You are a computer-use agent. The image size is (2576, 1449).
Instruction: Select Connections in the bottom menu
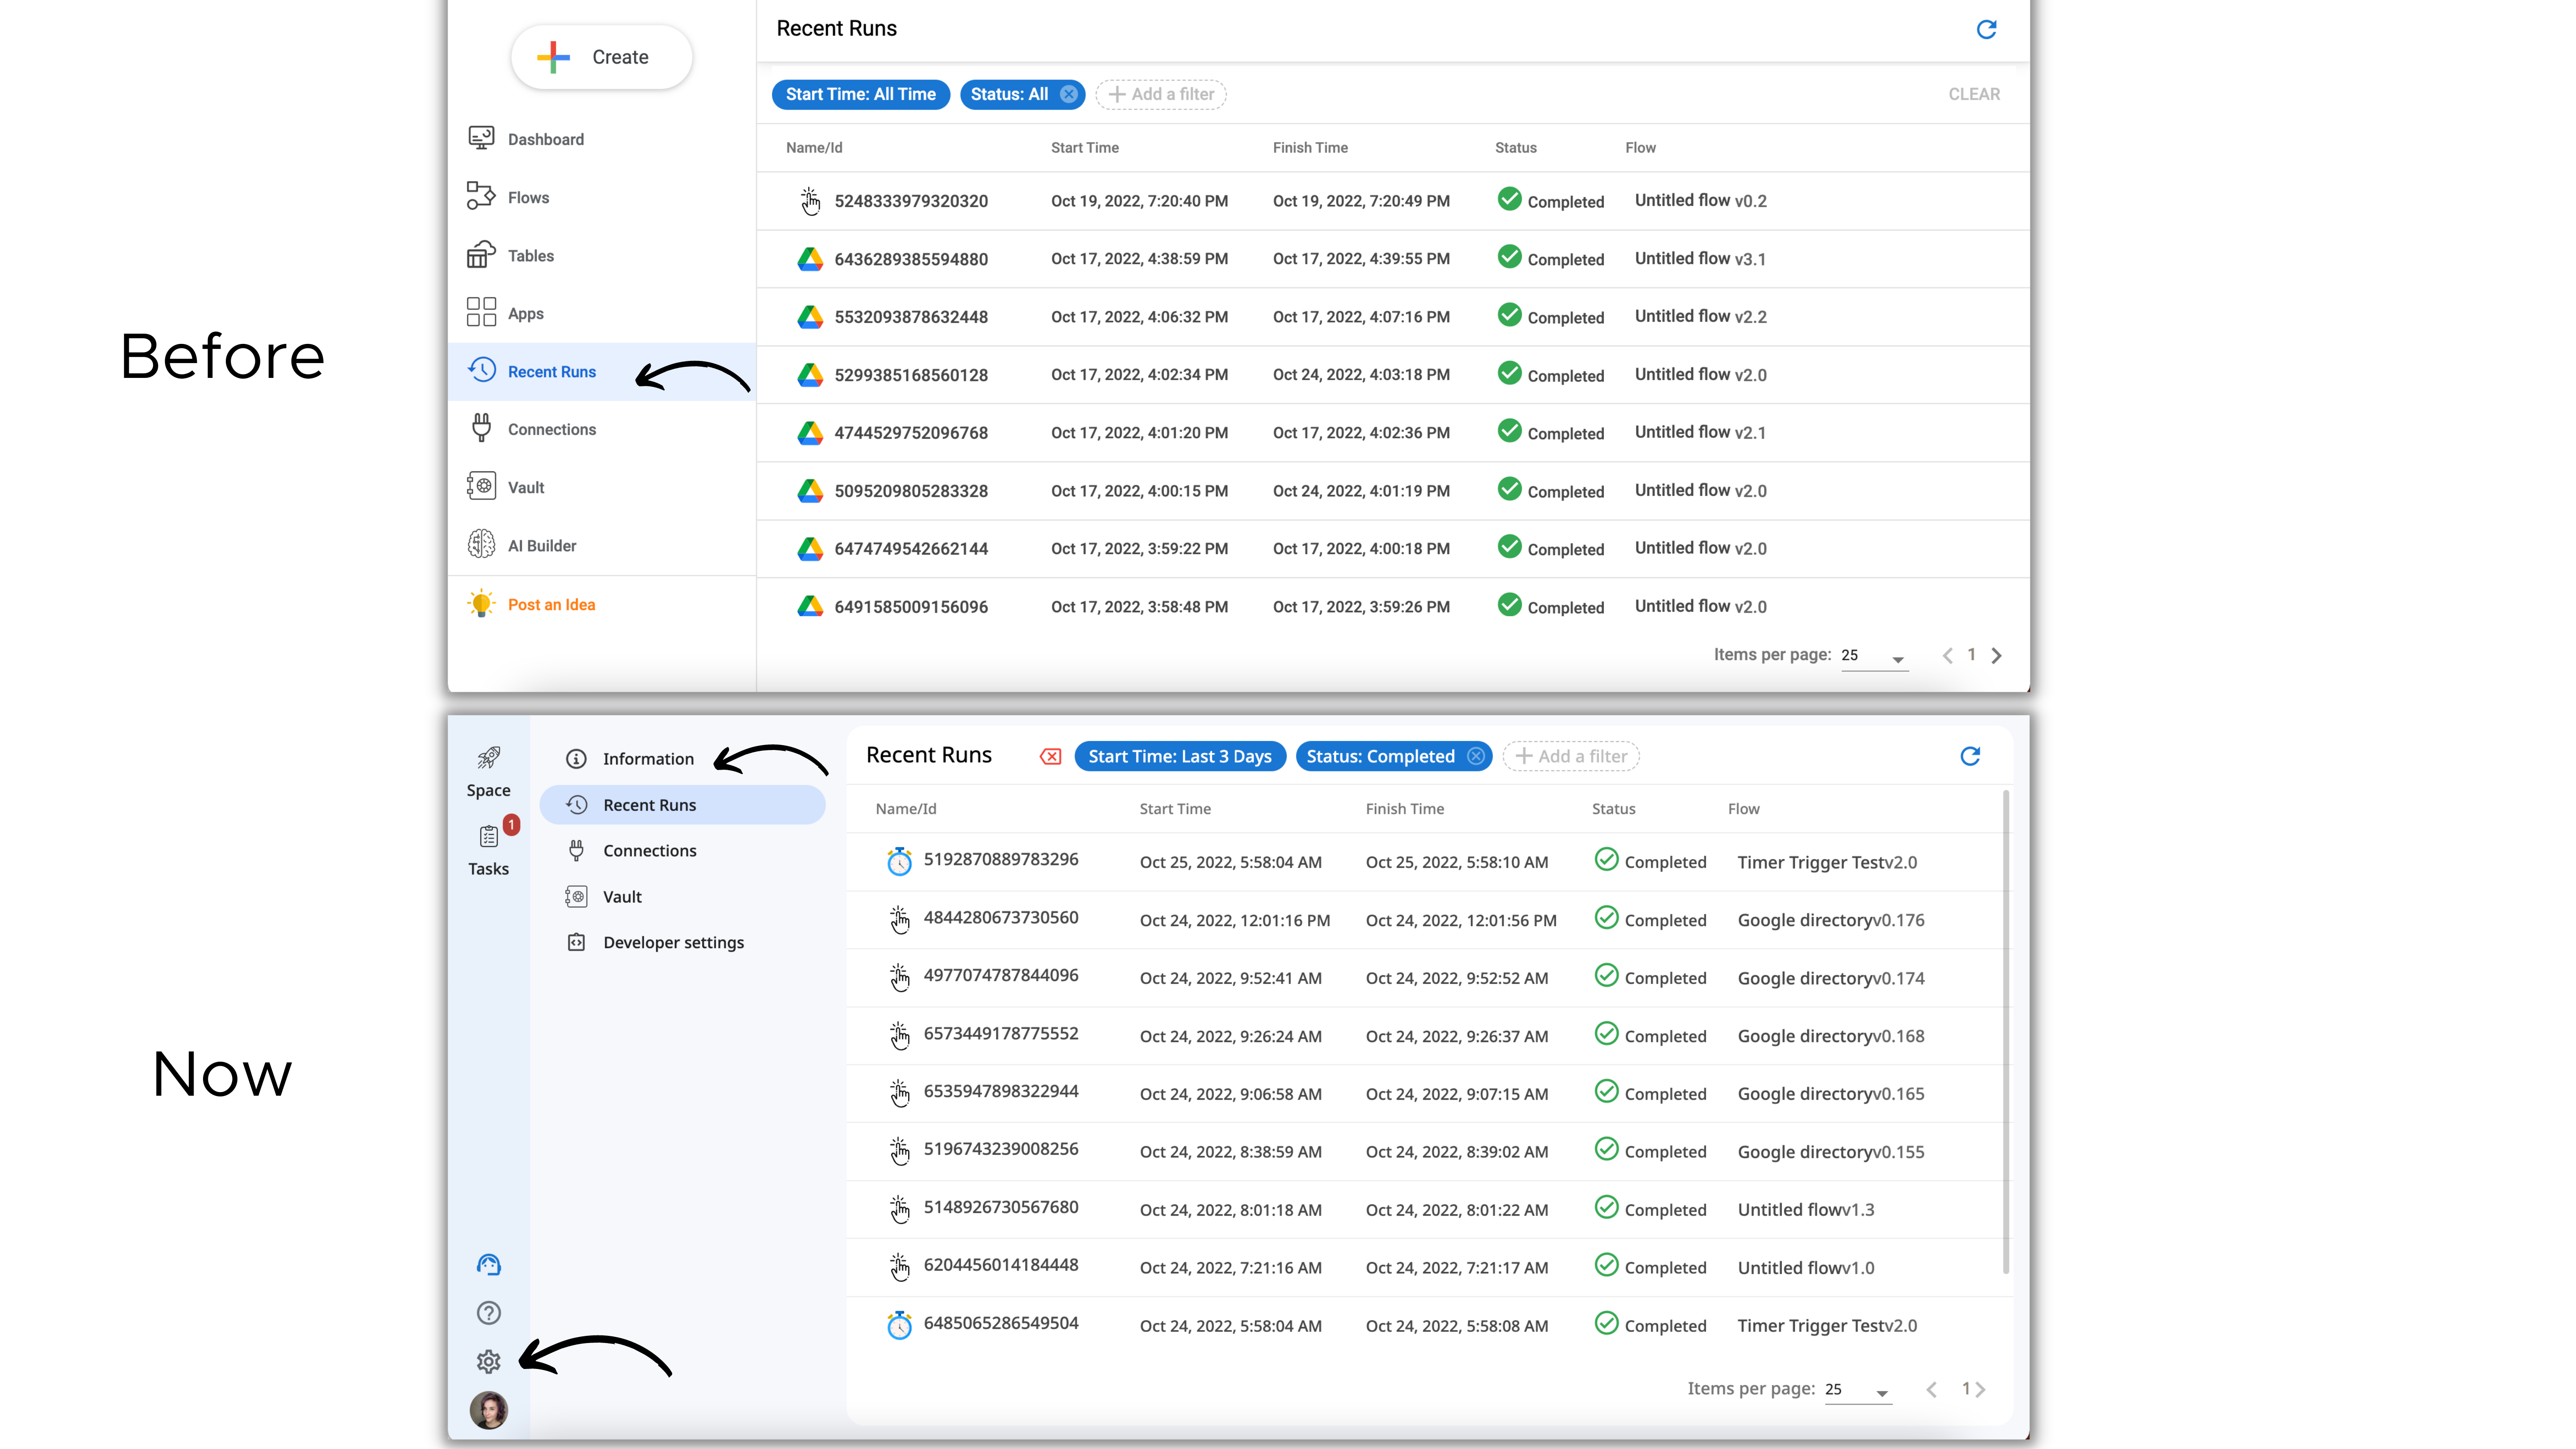[649, 851]
